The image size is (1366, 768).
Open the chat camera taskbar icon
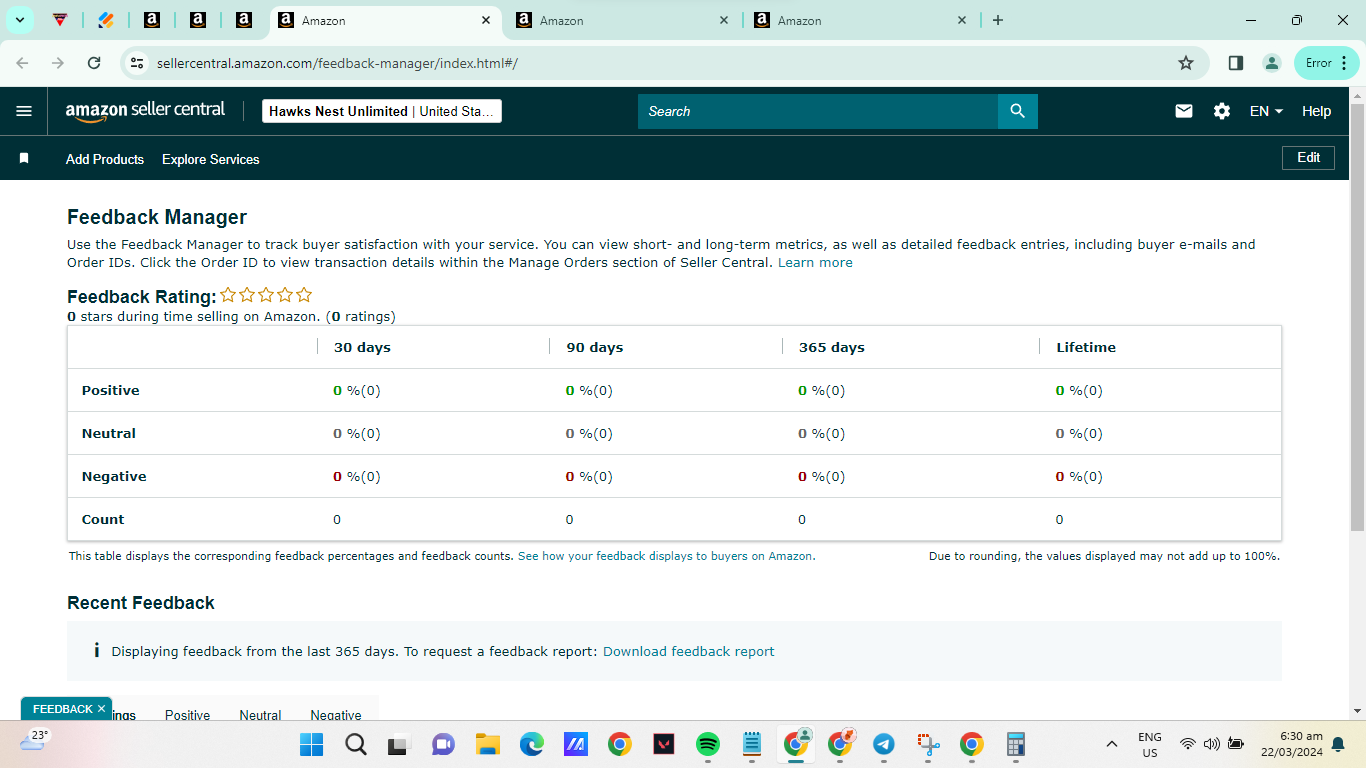click(x=443, y=744)
